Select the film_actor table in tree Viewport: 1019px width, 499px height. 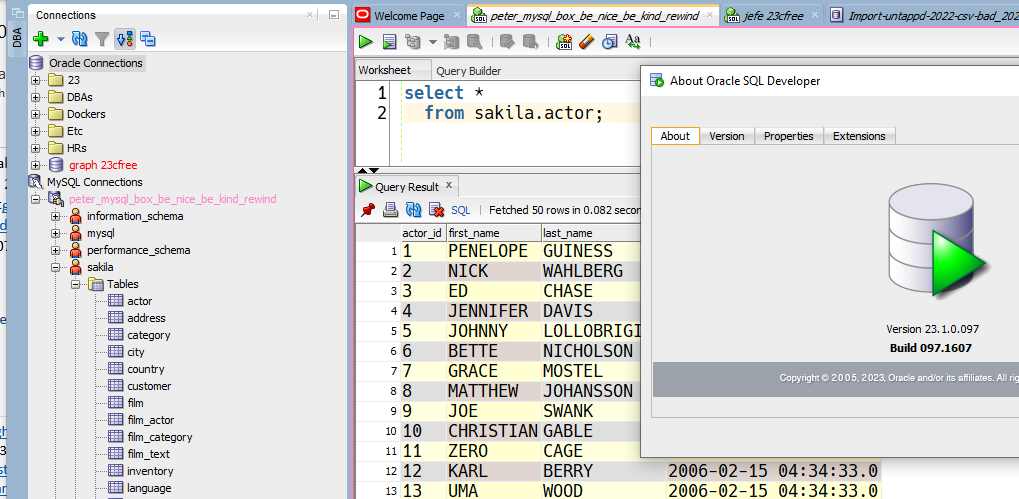click(150, 420)
